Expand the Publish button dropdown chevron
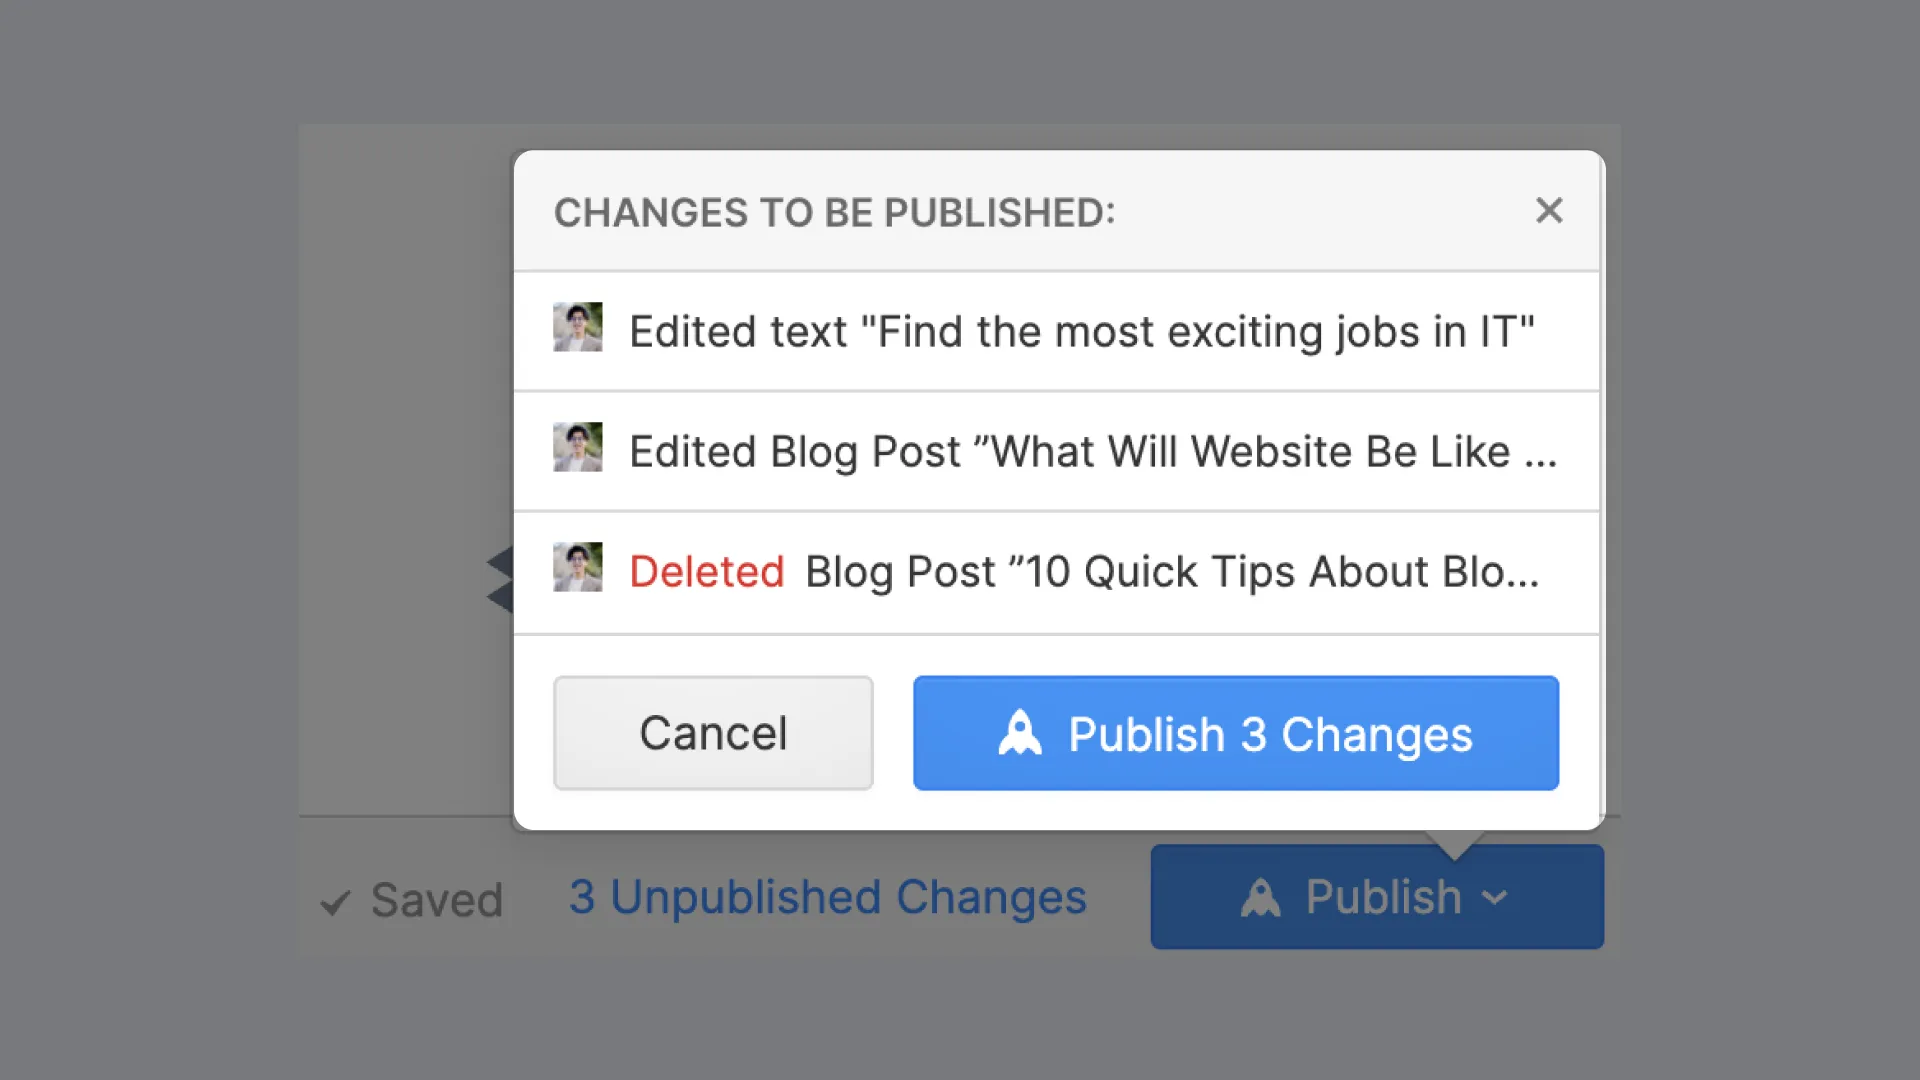The image size is (1920, 1080). click(x=1495, y=897)
